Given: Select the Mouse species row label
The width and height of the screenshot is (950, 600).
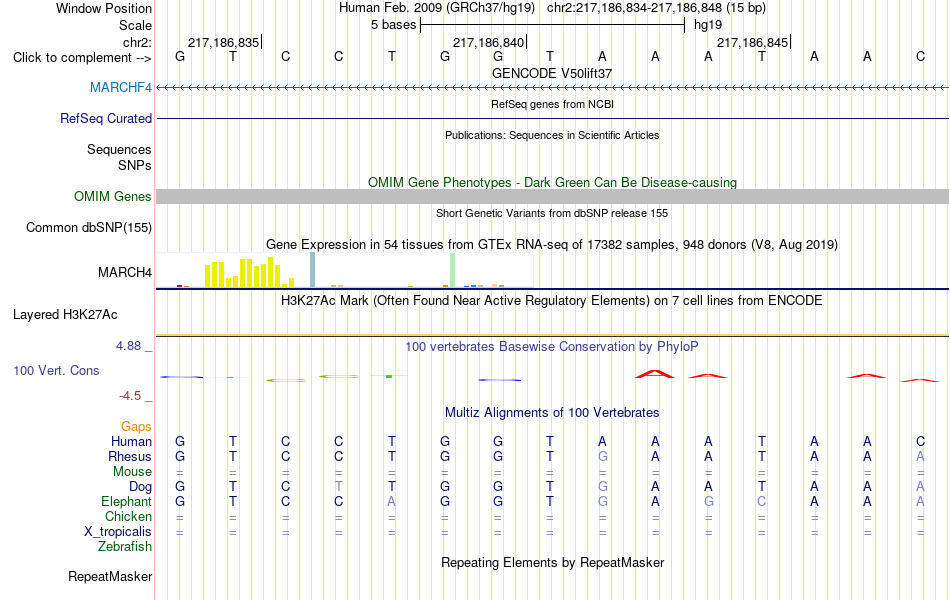Looking at the screenshot, I should [132, 472].
